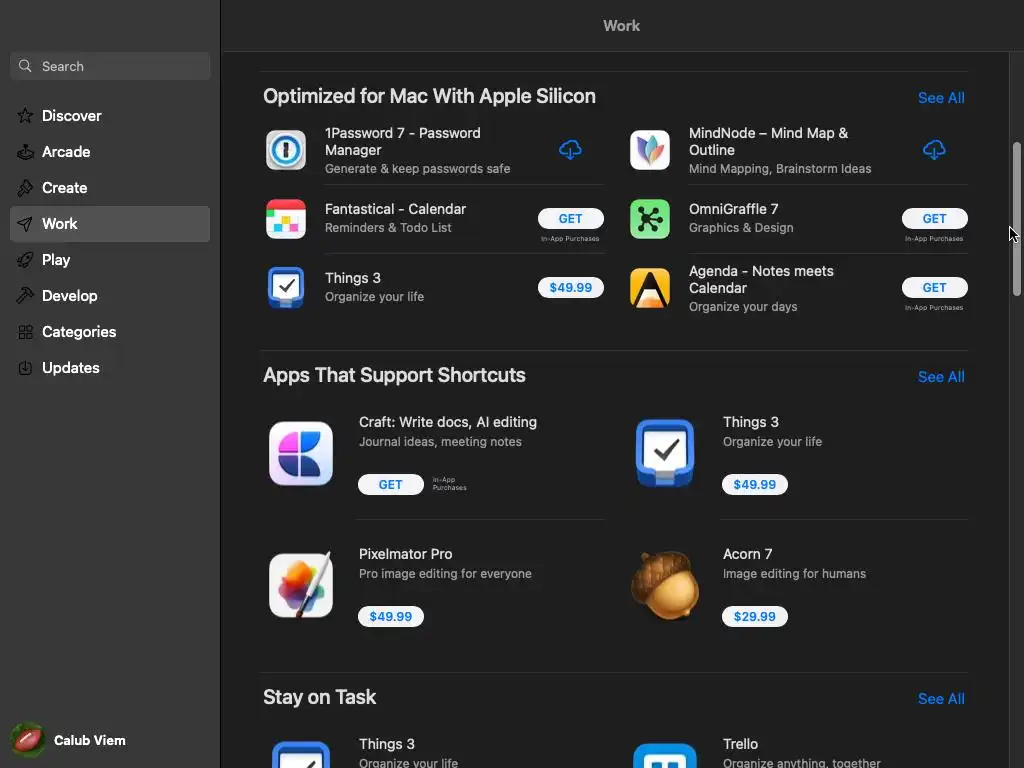This screenshot has width=1024, height=768.
Task: Click the Work paper-plane icon in sidebar
Action: pos(25,224)
